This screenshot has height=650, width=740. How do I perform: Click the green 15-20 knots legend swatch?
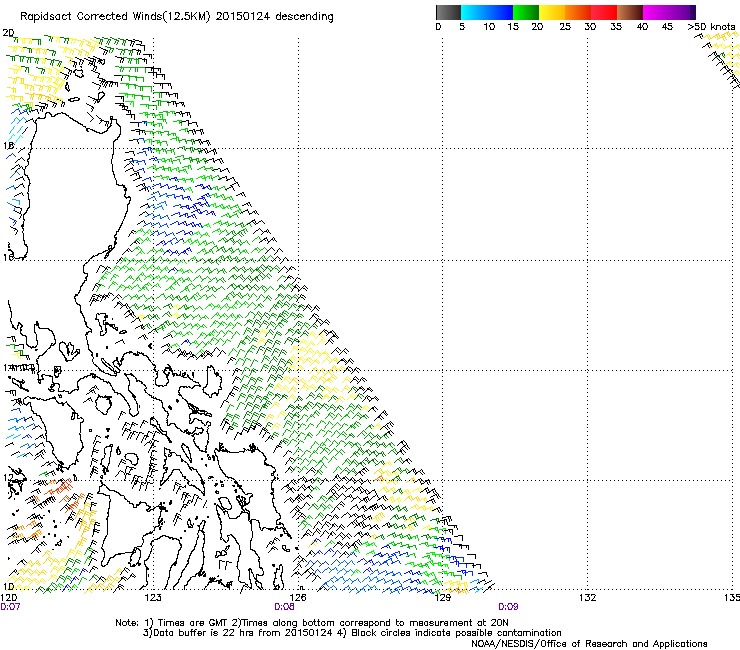526,12
